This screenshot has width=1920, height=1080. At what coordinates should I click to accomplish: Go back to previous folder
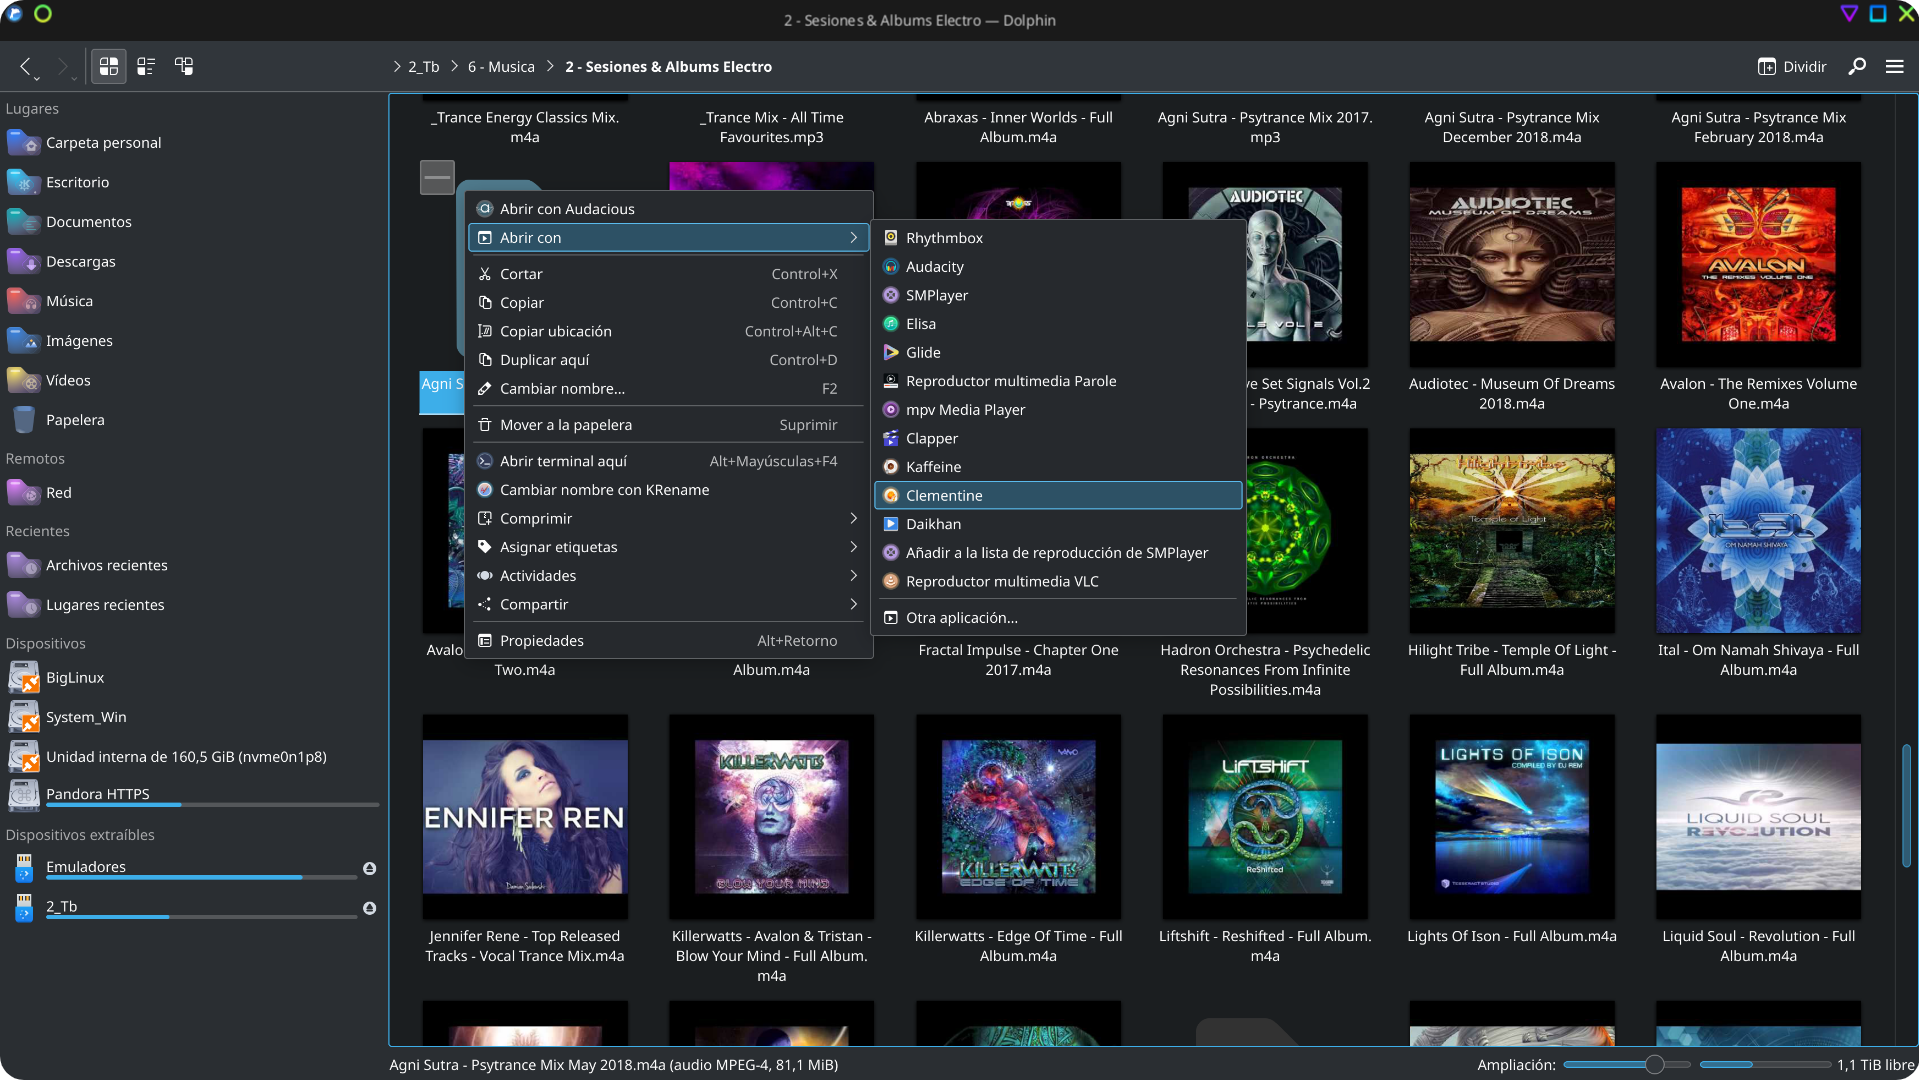click(27, 66)
